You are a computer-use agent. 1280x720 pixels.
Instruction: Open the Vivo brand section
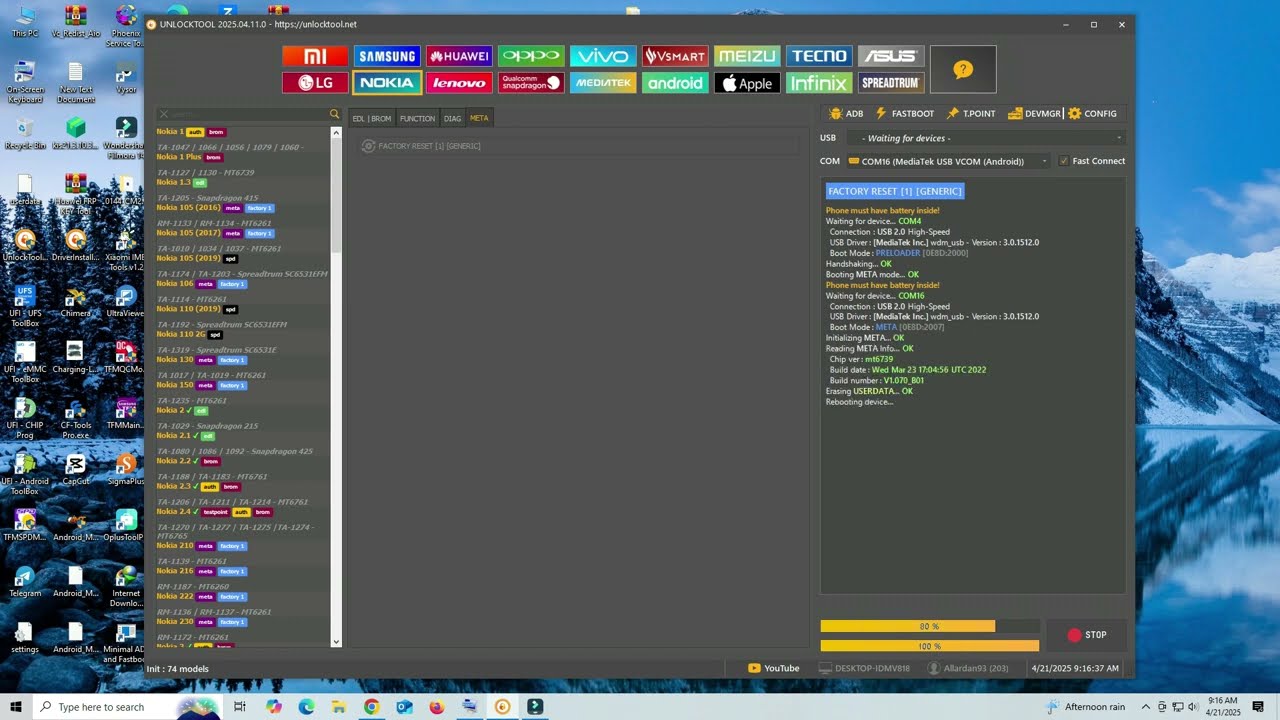tap(603, 56)
